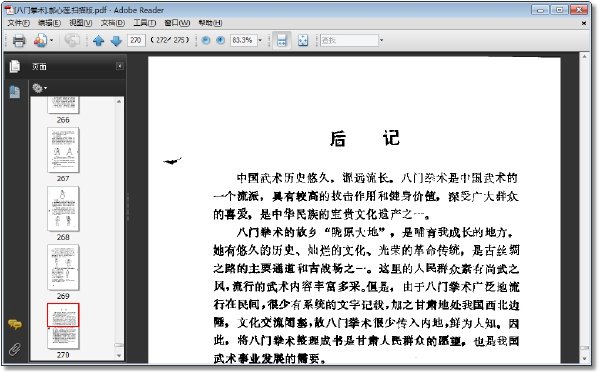
Task: Open the find field dropdown arrow
Action: click(x=381, y=40)
